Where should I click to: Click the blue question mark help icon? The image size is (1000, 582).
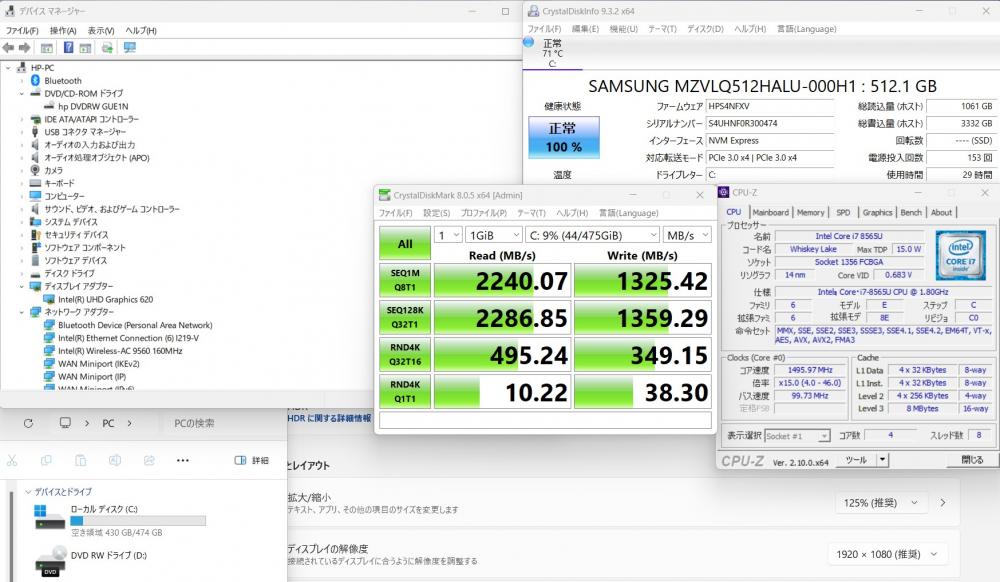pos(68,48)
